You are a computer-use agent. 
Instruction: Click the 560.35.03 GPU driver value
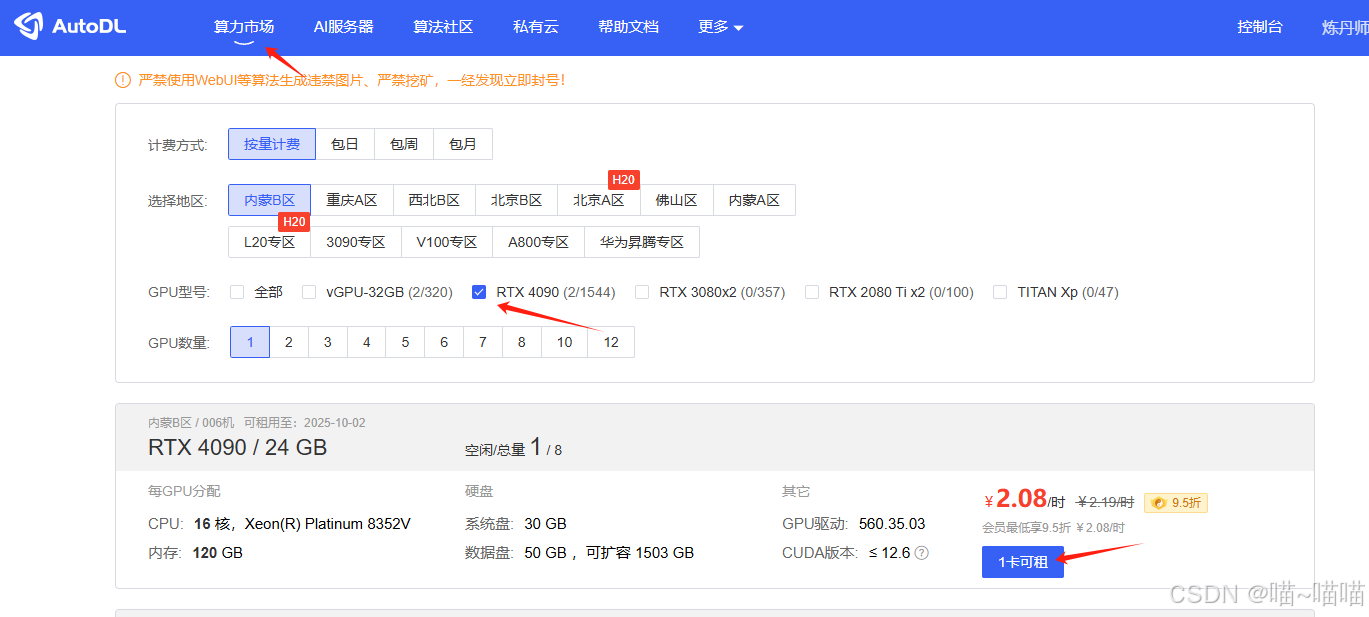[x=892, y=524]
